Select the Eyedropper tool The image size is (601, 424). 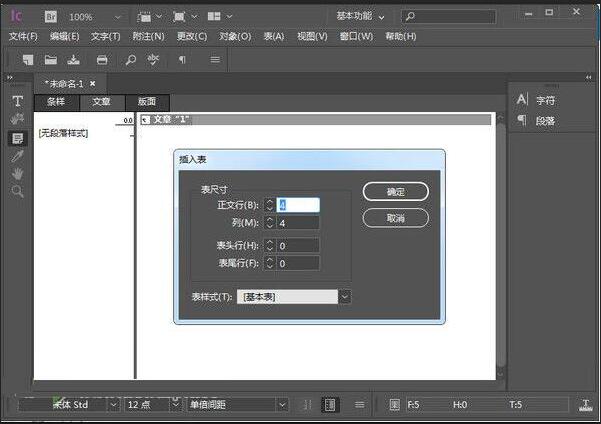click(17, 156)
